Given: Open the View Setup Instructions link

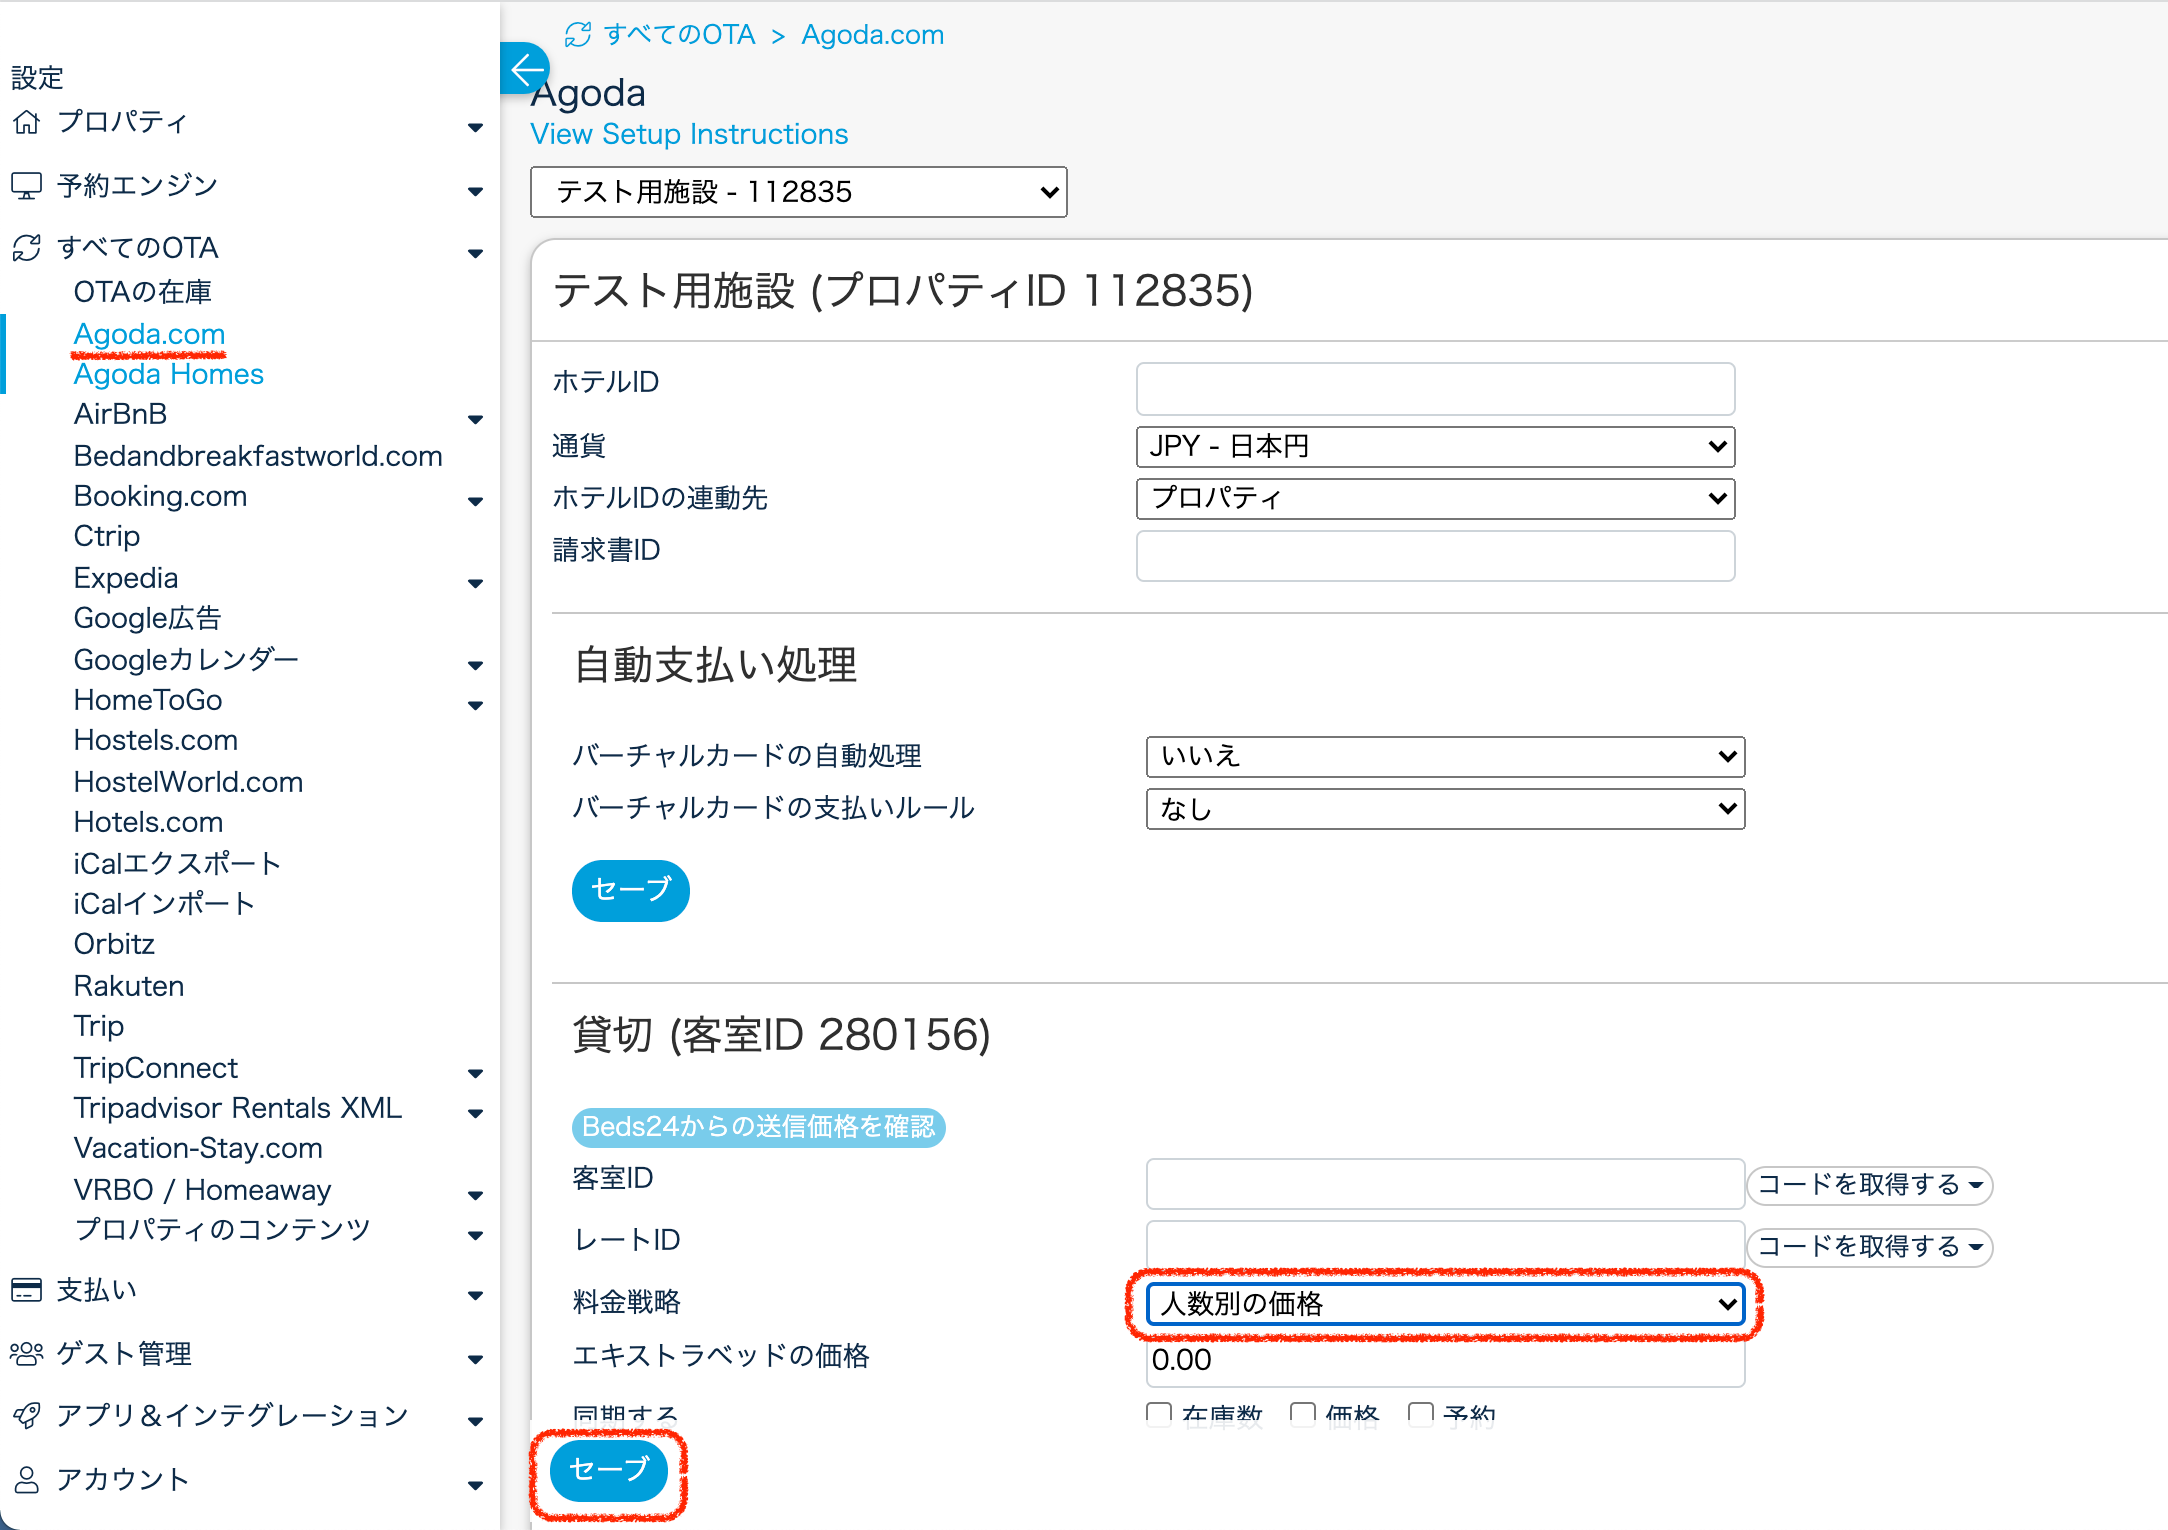Looking at the screenshot, I should [x=689, y=134].
